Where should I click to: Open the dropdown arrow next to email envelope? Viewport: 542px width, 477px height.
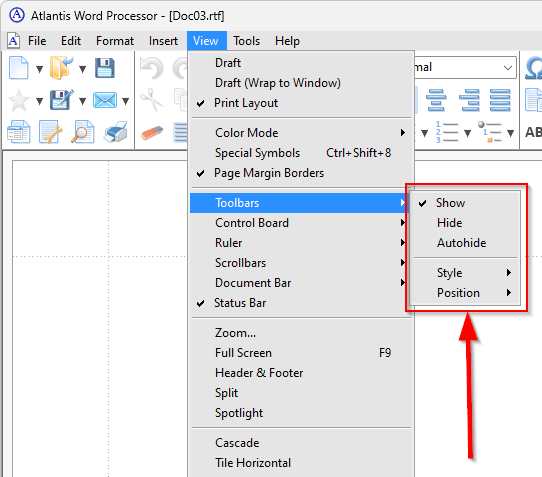click(x=126, y=101)
